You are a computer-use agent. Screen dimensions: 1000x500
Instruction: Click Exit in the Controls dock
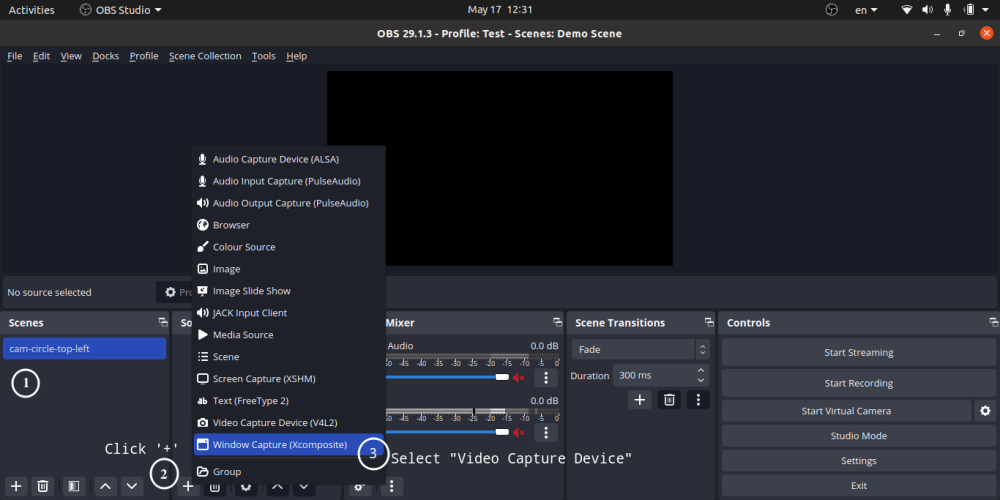point(858,485)
